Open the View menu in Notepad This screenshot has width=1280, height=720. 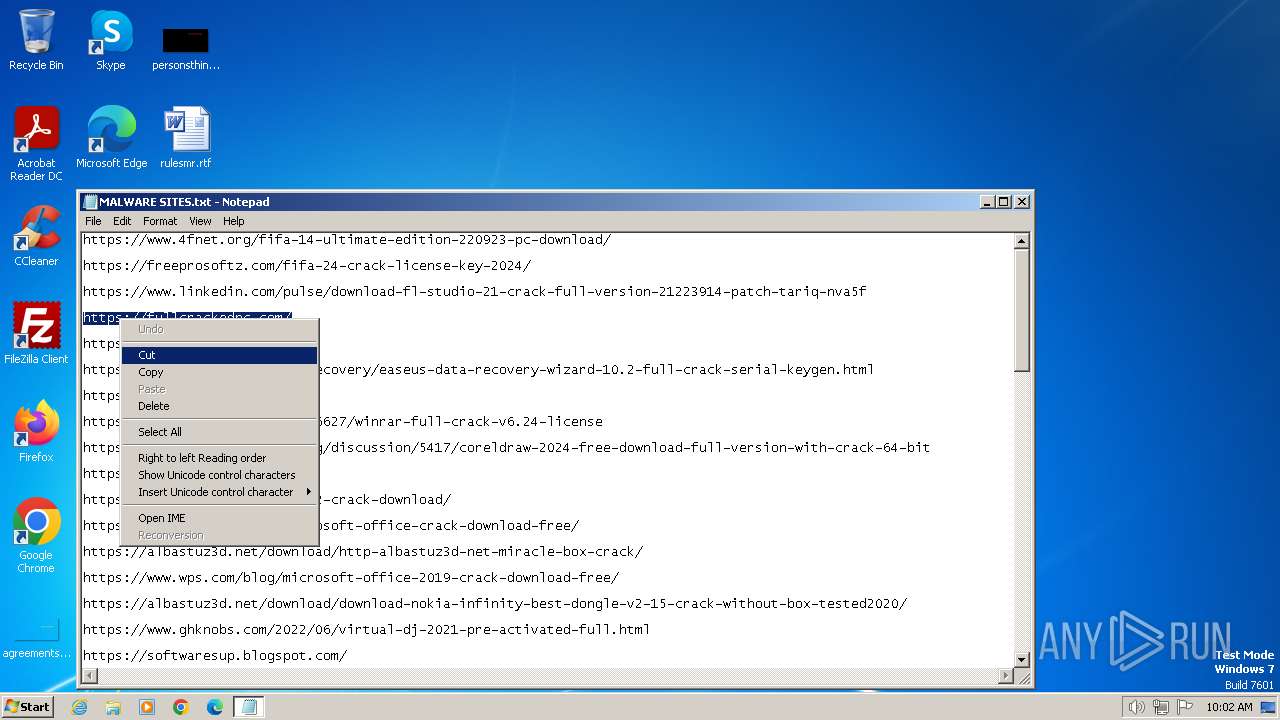pos(200,221)
